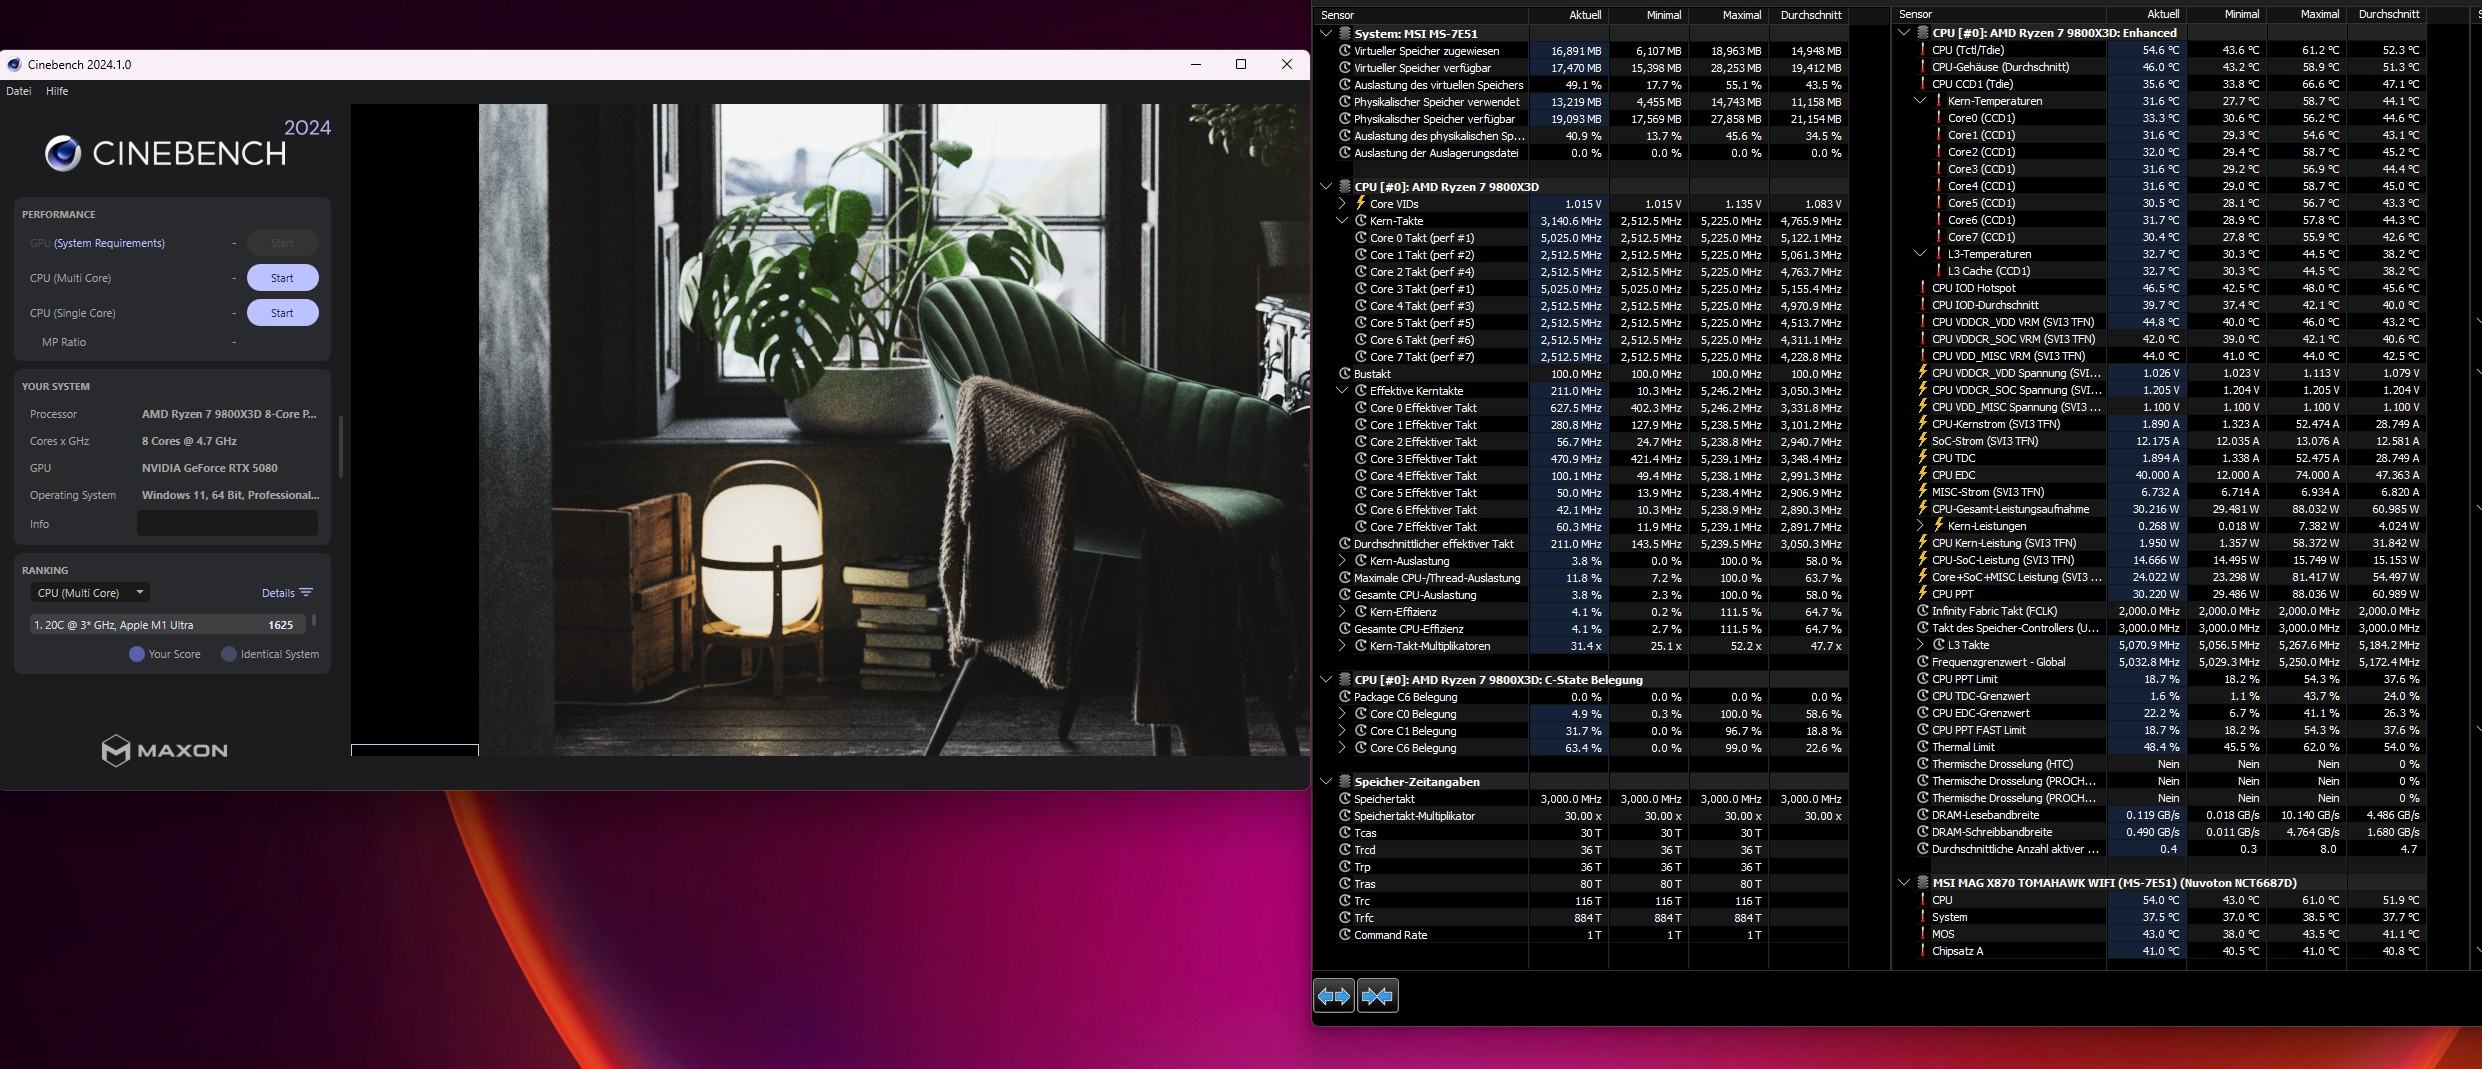Start the CPU (Multi Core) benchmark

point(282,278)
